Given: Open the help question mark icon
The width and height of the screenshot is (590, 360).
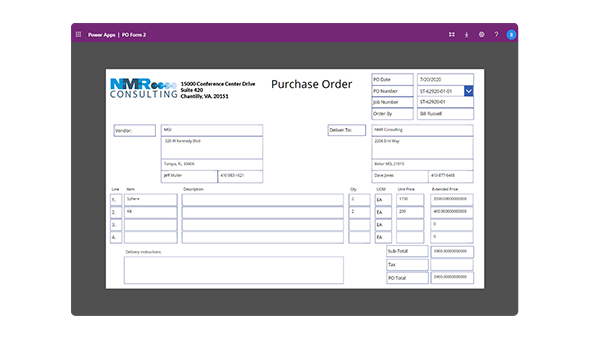Looking at the screenshot, I should tap(496, 35).
